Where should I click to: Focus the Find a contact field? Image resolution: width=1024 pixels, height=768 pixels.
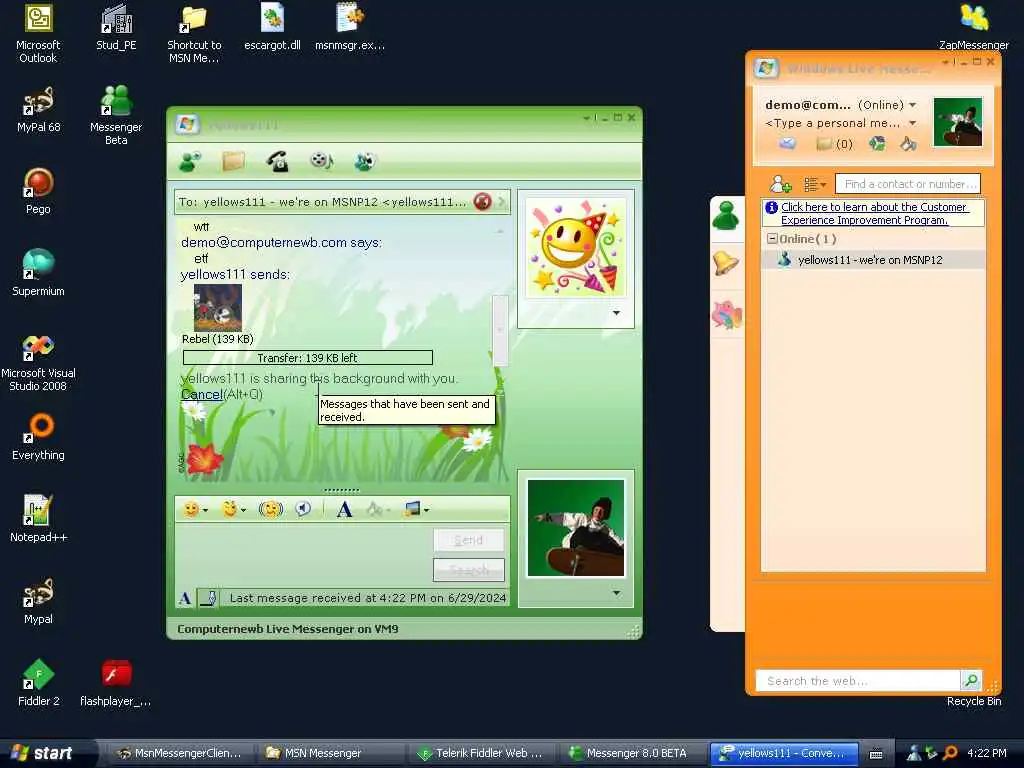tap(908, 184)
